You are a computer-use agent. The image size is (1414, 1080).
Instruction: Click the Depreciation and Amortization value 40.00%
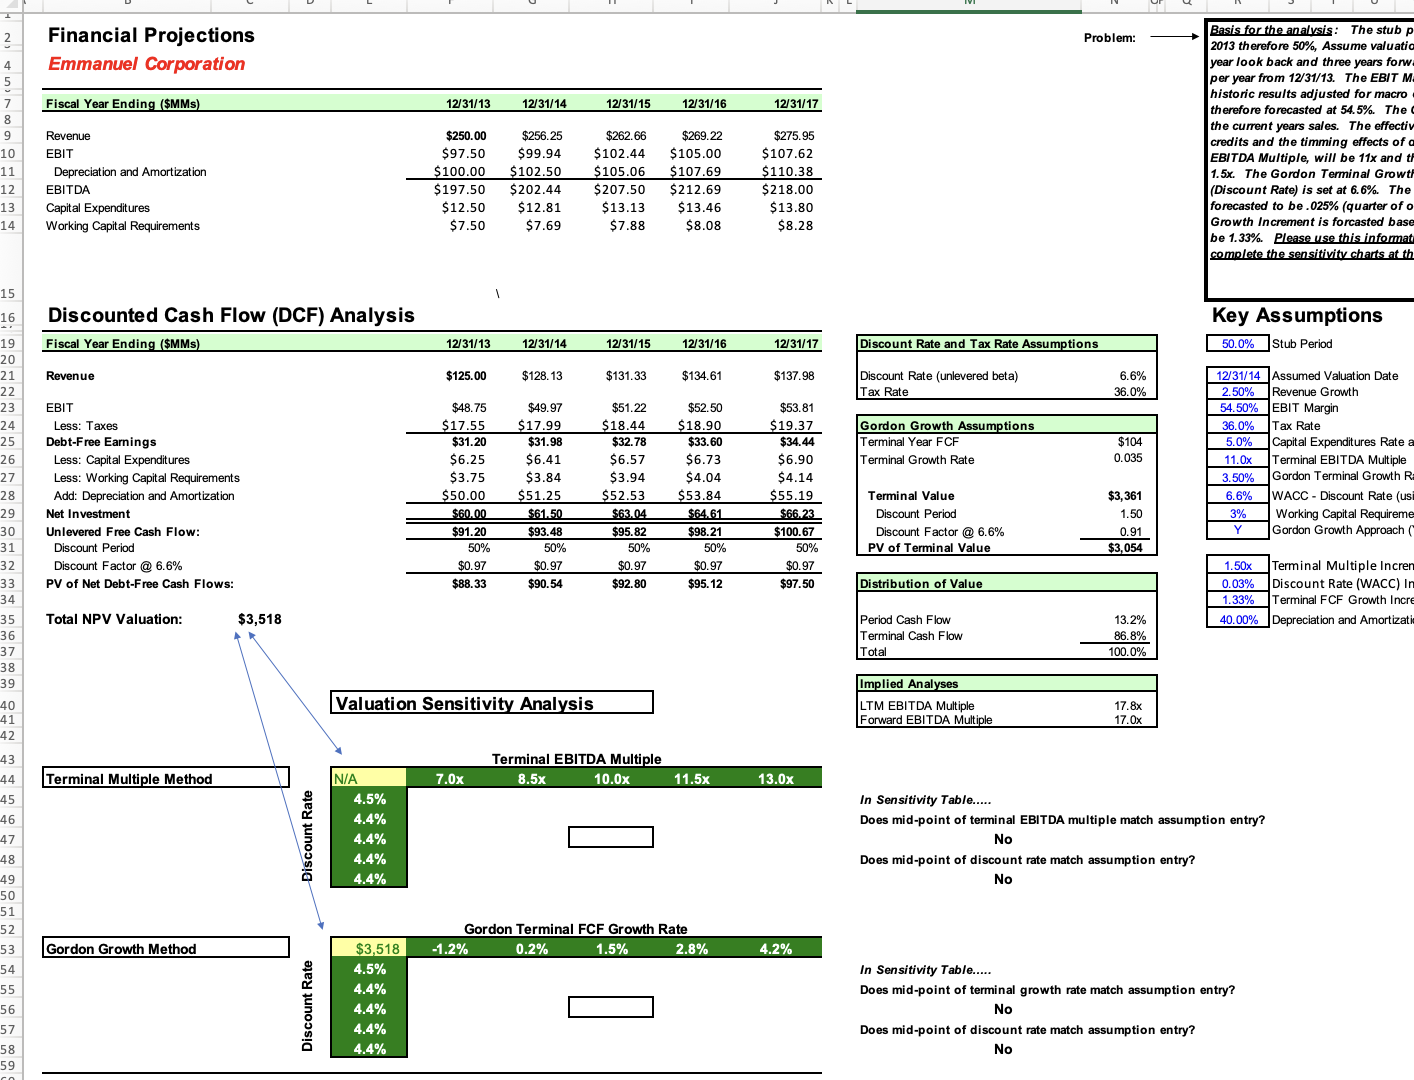click(1237, 618)
